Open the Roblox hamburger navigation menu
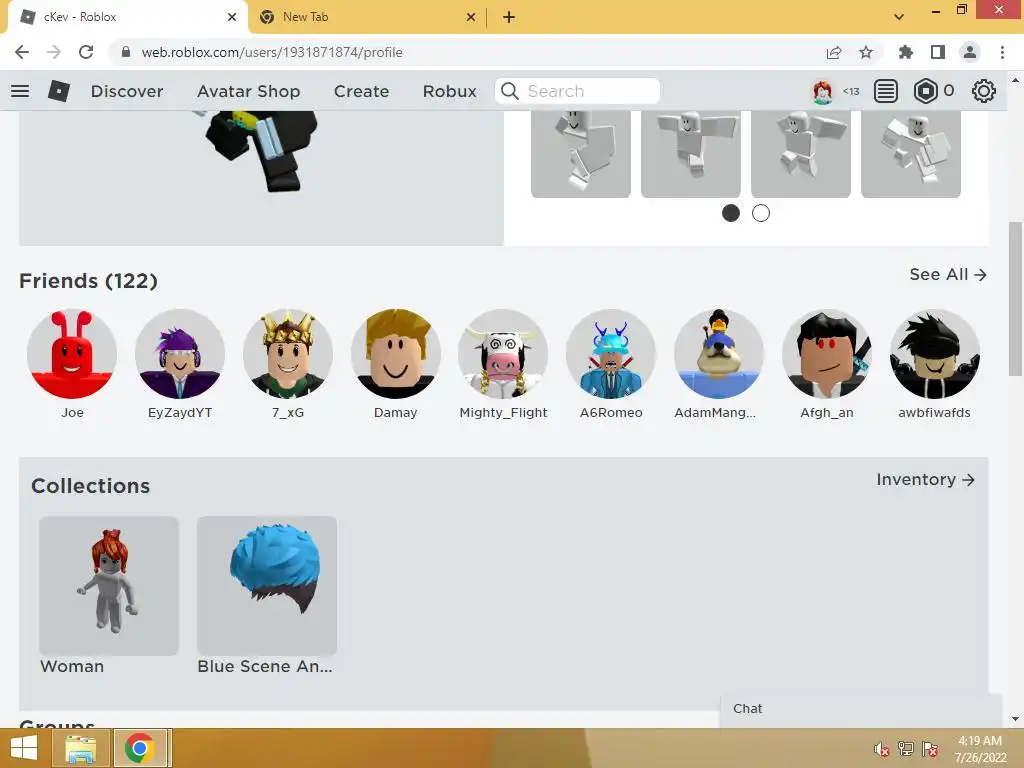The width and height of the screenshot is (1024, 768). click(x=20, y=91)
